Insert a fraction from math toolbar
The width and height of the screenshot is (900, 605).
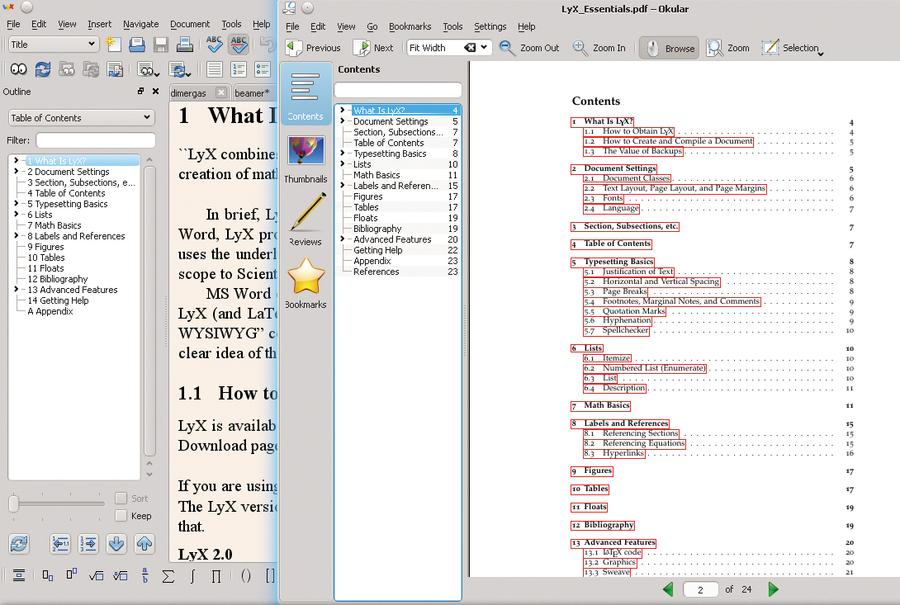pyautogui.click(x=144, y=575)
